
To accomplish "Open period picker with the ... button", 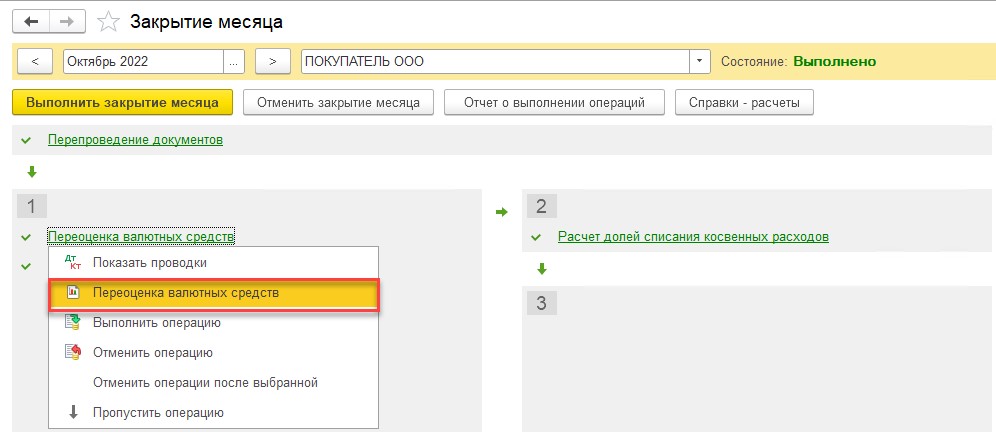I will click(234, 62).
